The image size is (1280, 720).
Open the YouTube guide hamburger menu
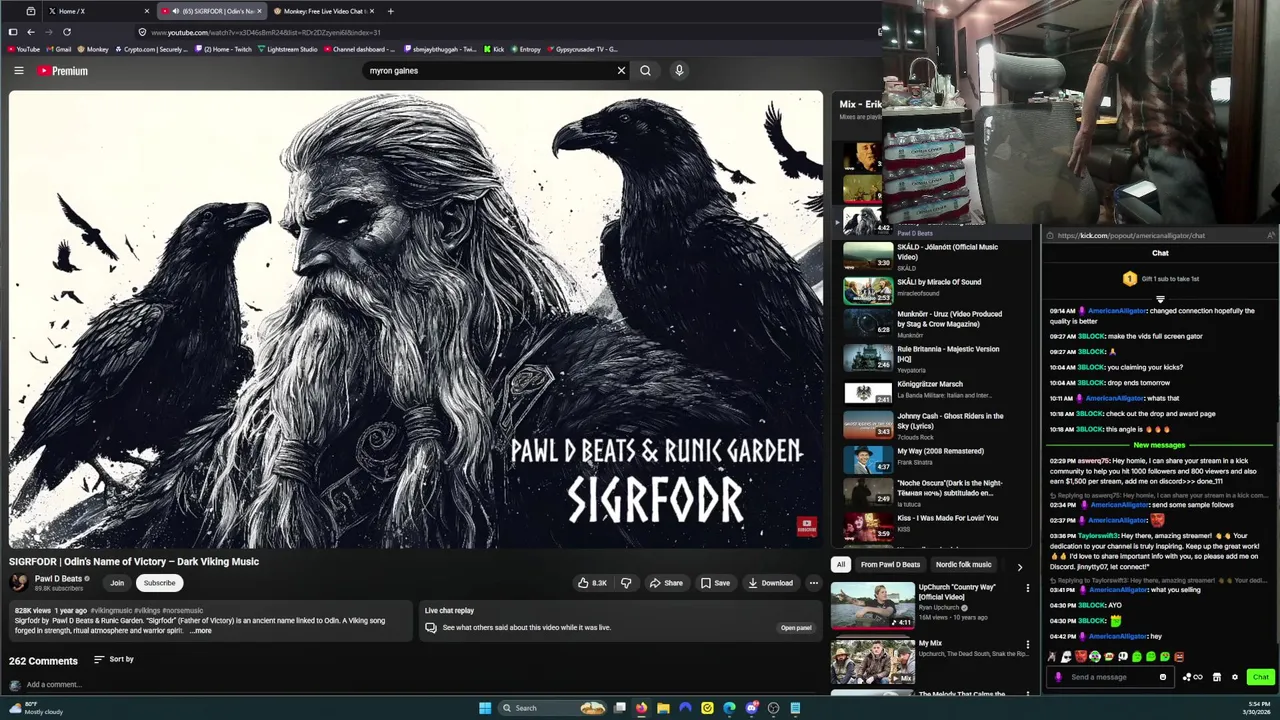tap(18, 71)
